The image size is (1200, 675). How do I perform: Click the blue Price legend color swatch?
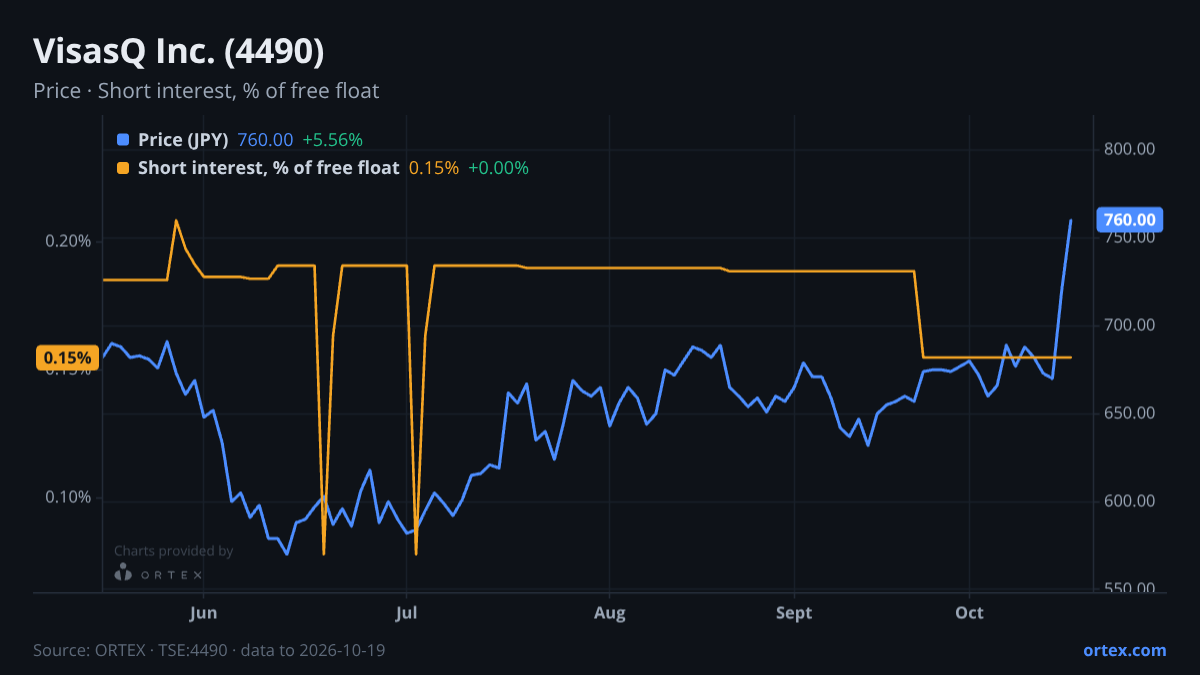123,140
